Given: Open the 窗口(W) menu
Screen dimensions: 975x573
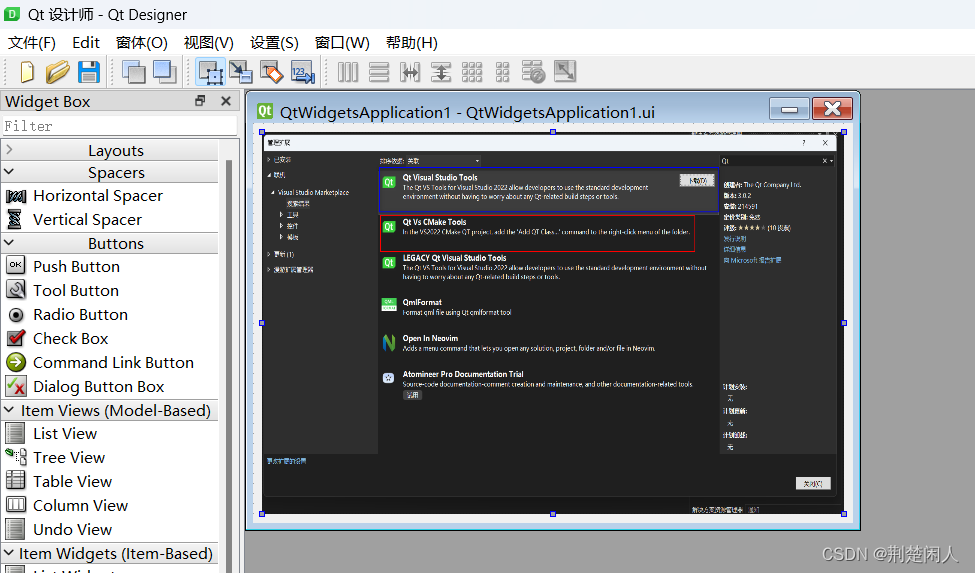Looking at the screenshot, I should tap(342, 43).
